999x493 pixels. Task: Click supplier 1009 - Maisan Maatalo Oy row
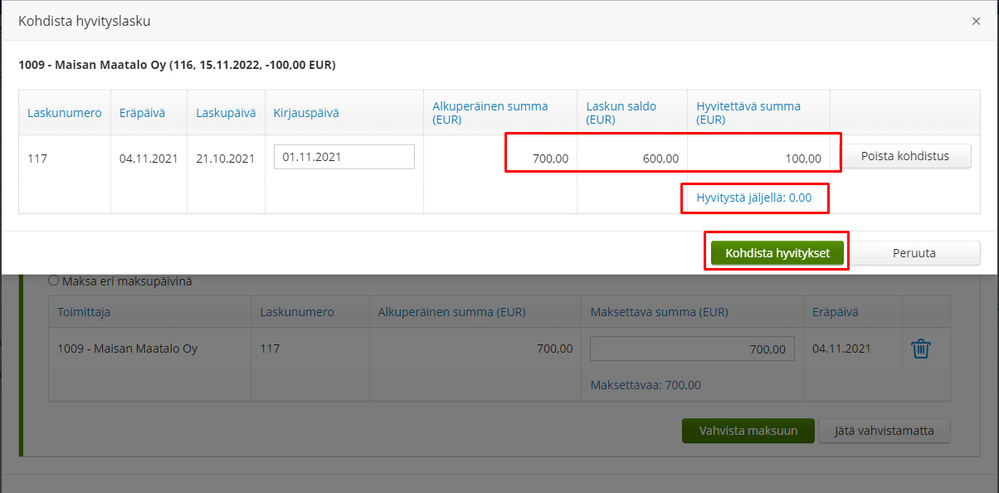coord(127,349)
